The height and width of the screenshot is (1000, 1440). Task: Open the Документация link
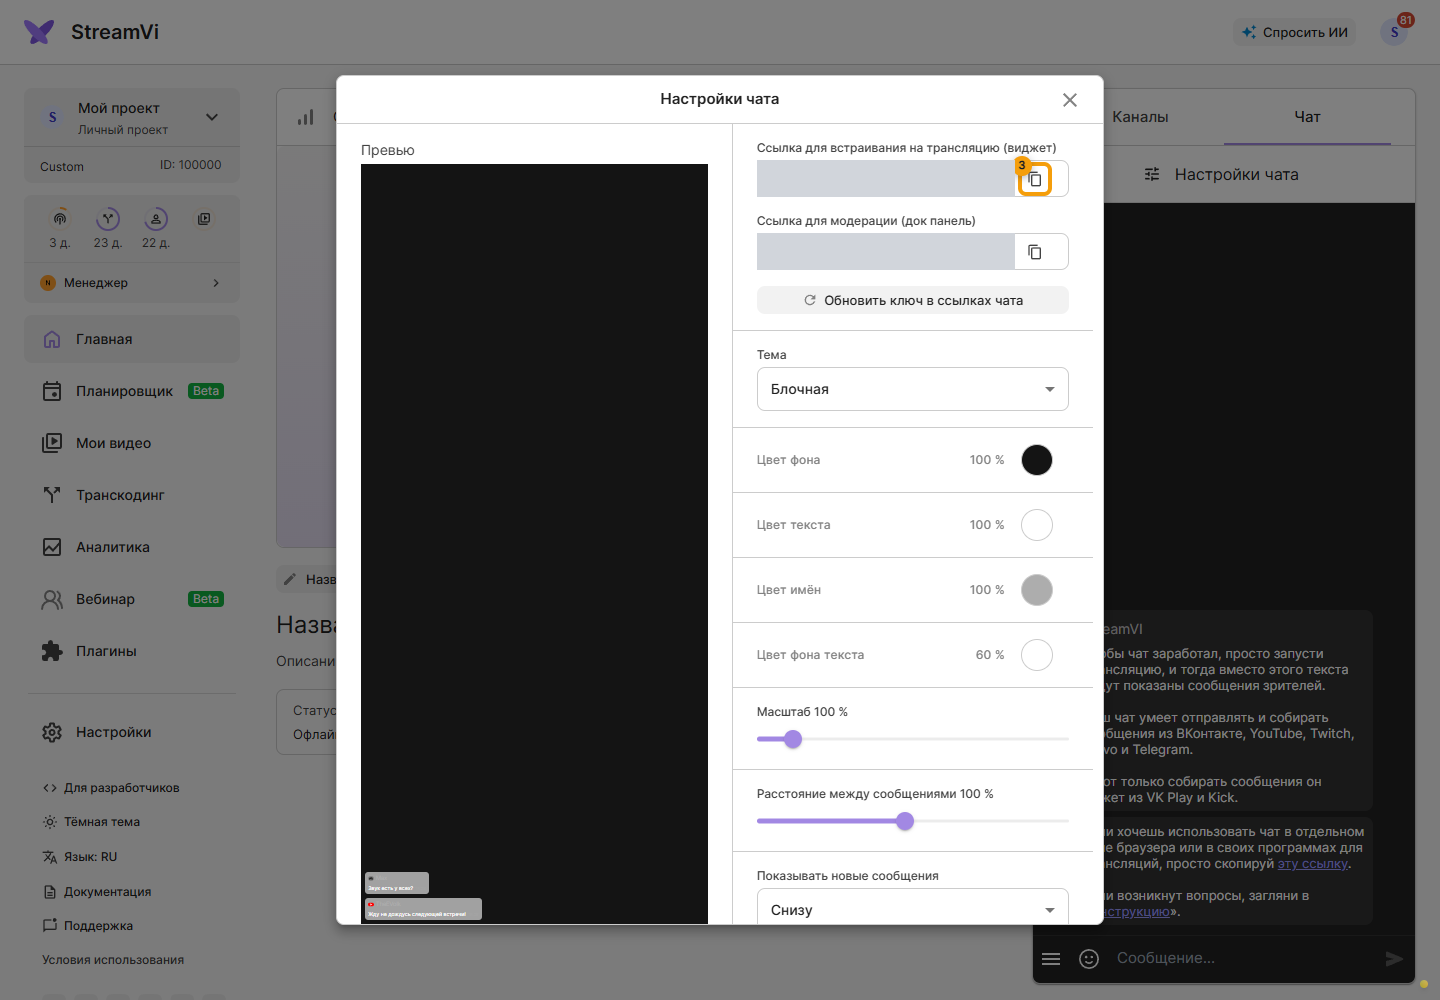97,892
